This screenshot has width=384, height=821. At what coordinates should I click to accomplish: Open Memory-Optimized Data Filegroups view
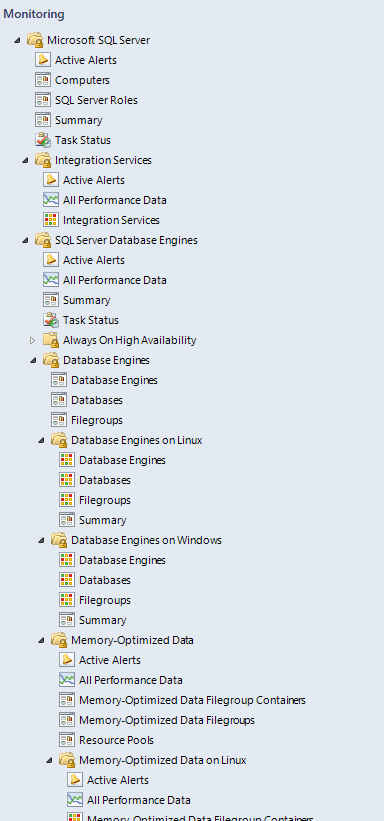(x=167, y=720)
